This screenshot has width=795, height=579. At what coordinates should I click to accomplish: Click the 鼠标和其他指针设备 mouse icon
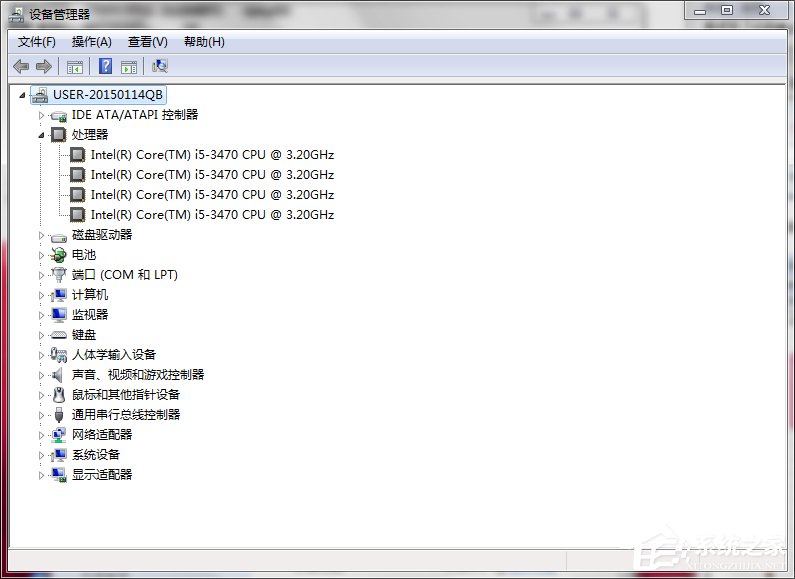pyautogui.click(x=59, y=394)
